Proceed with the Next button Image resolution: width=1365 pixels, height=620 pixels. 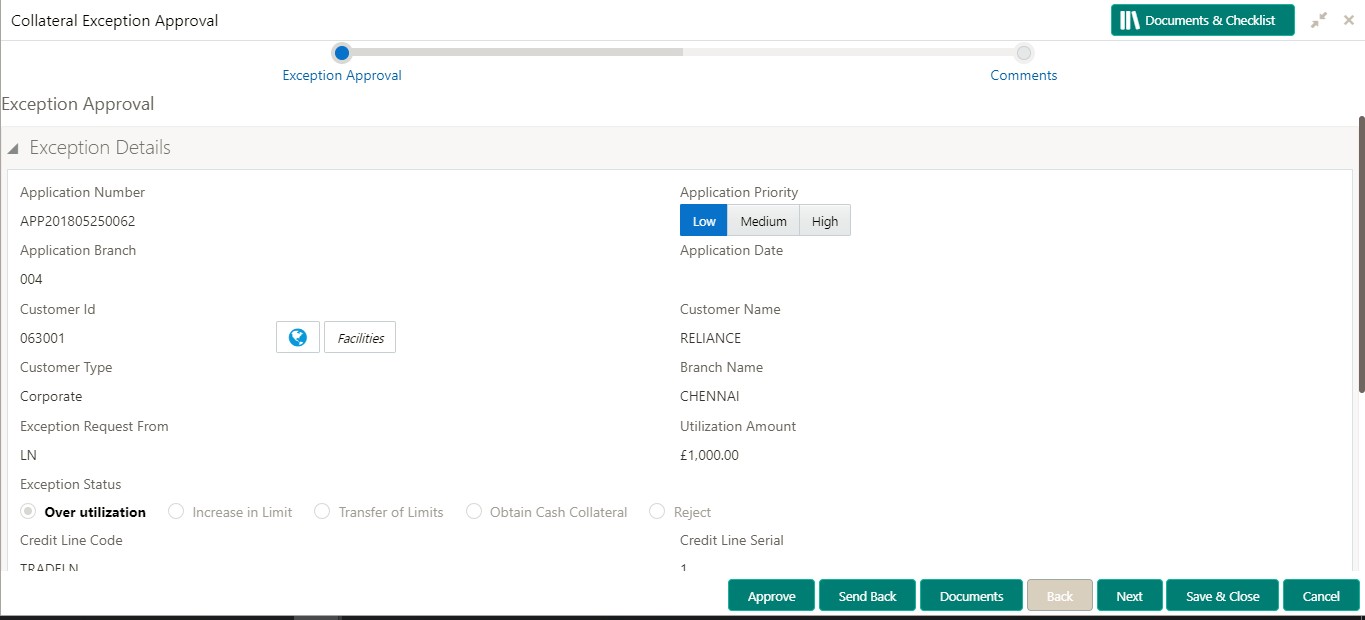point(1130,595)
